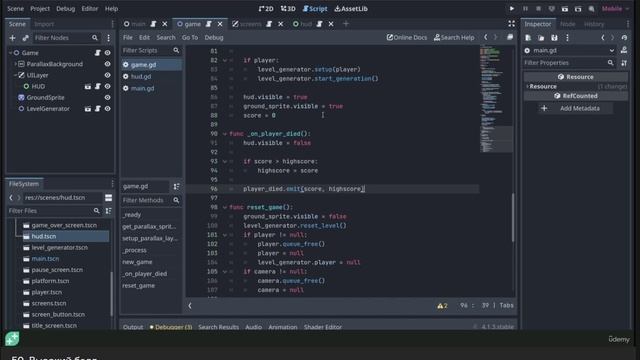The width and height of the screenshot is (640, 360).
Task: Fold the if player block at line 82
Action: coord(224,60)
